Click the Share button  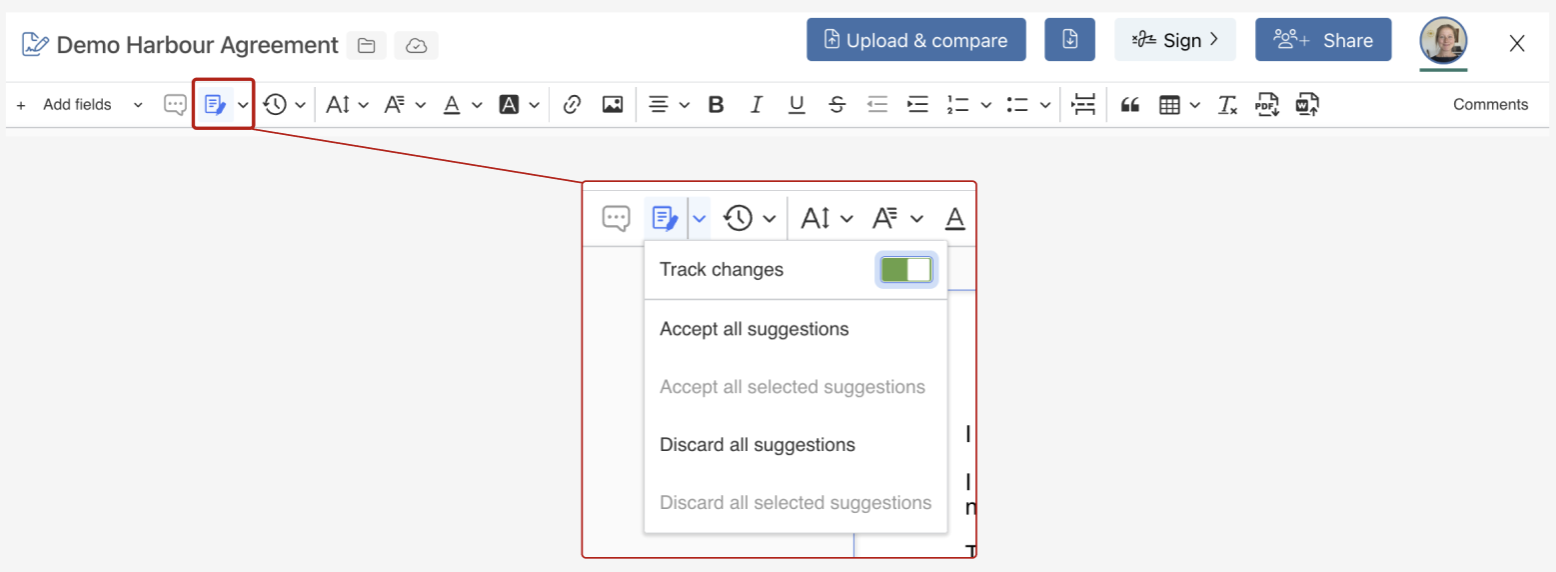(1323, 40)
